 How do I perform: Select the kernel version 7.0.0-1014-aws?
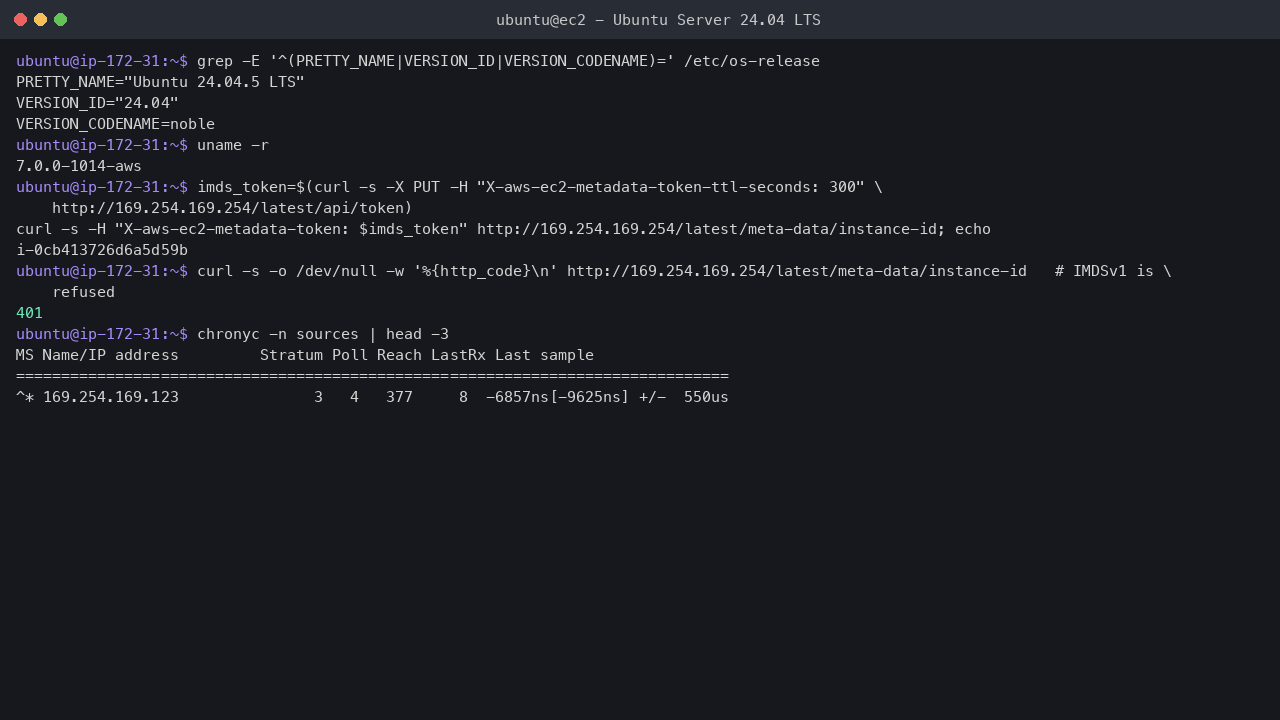point(79,166)
